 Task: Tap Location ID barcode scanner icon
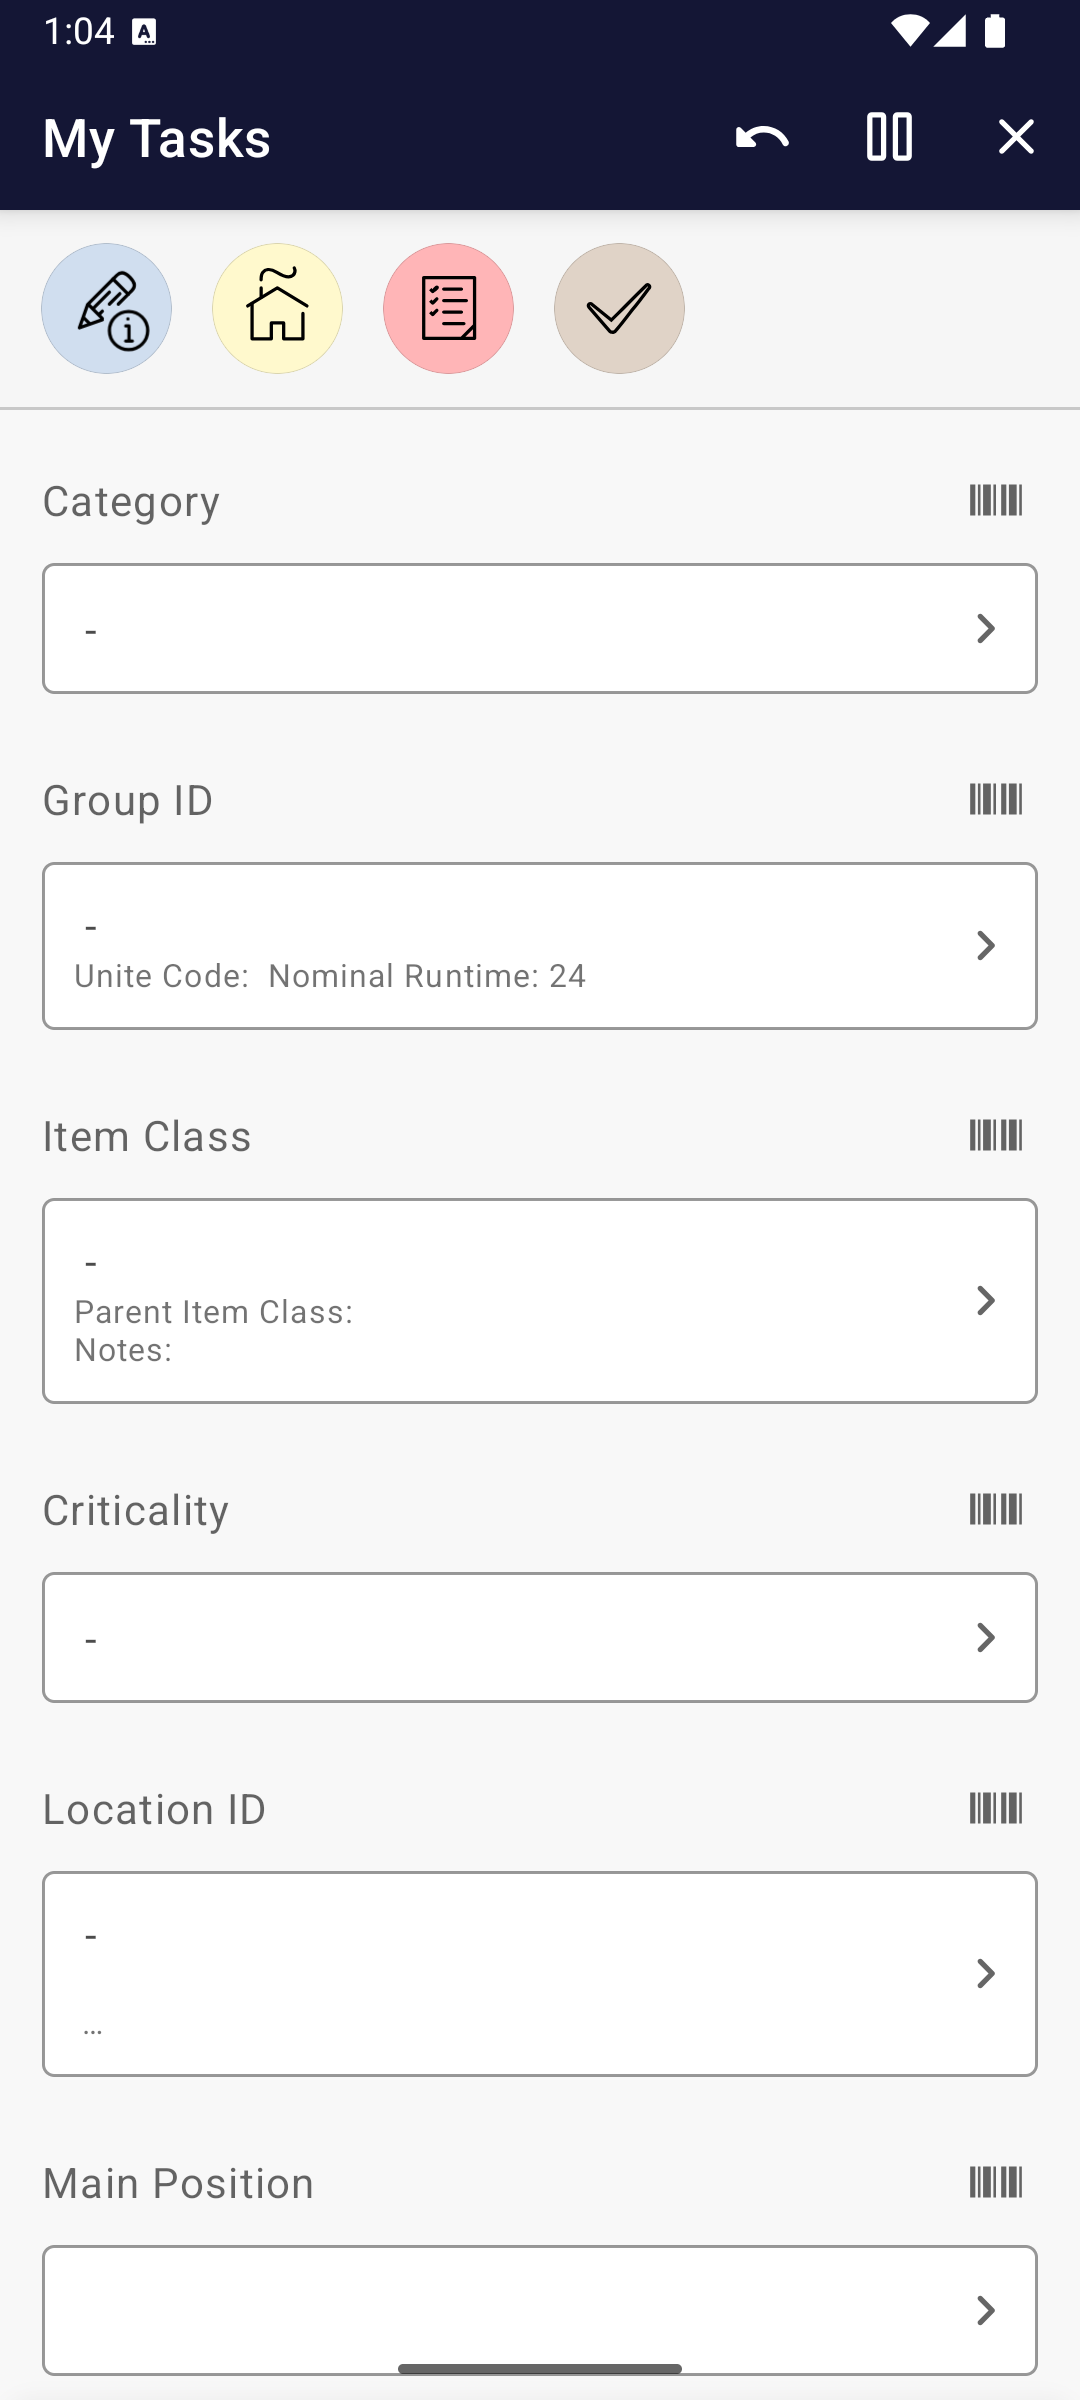click(x=996, y=1808)
